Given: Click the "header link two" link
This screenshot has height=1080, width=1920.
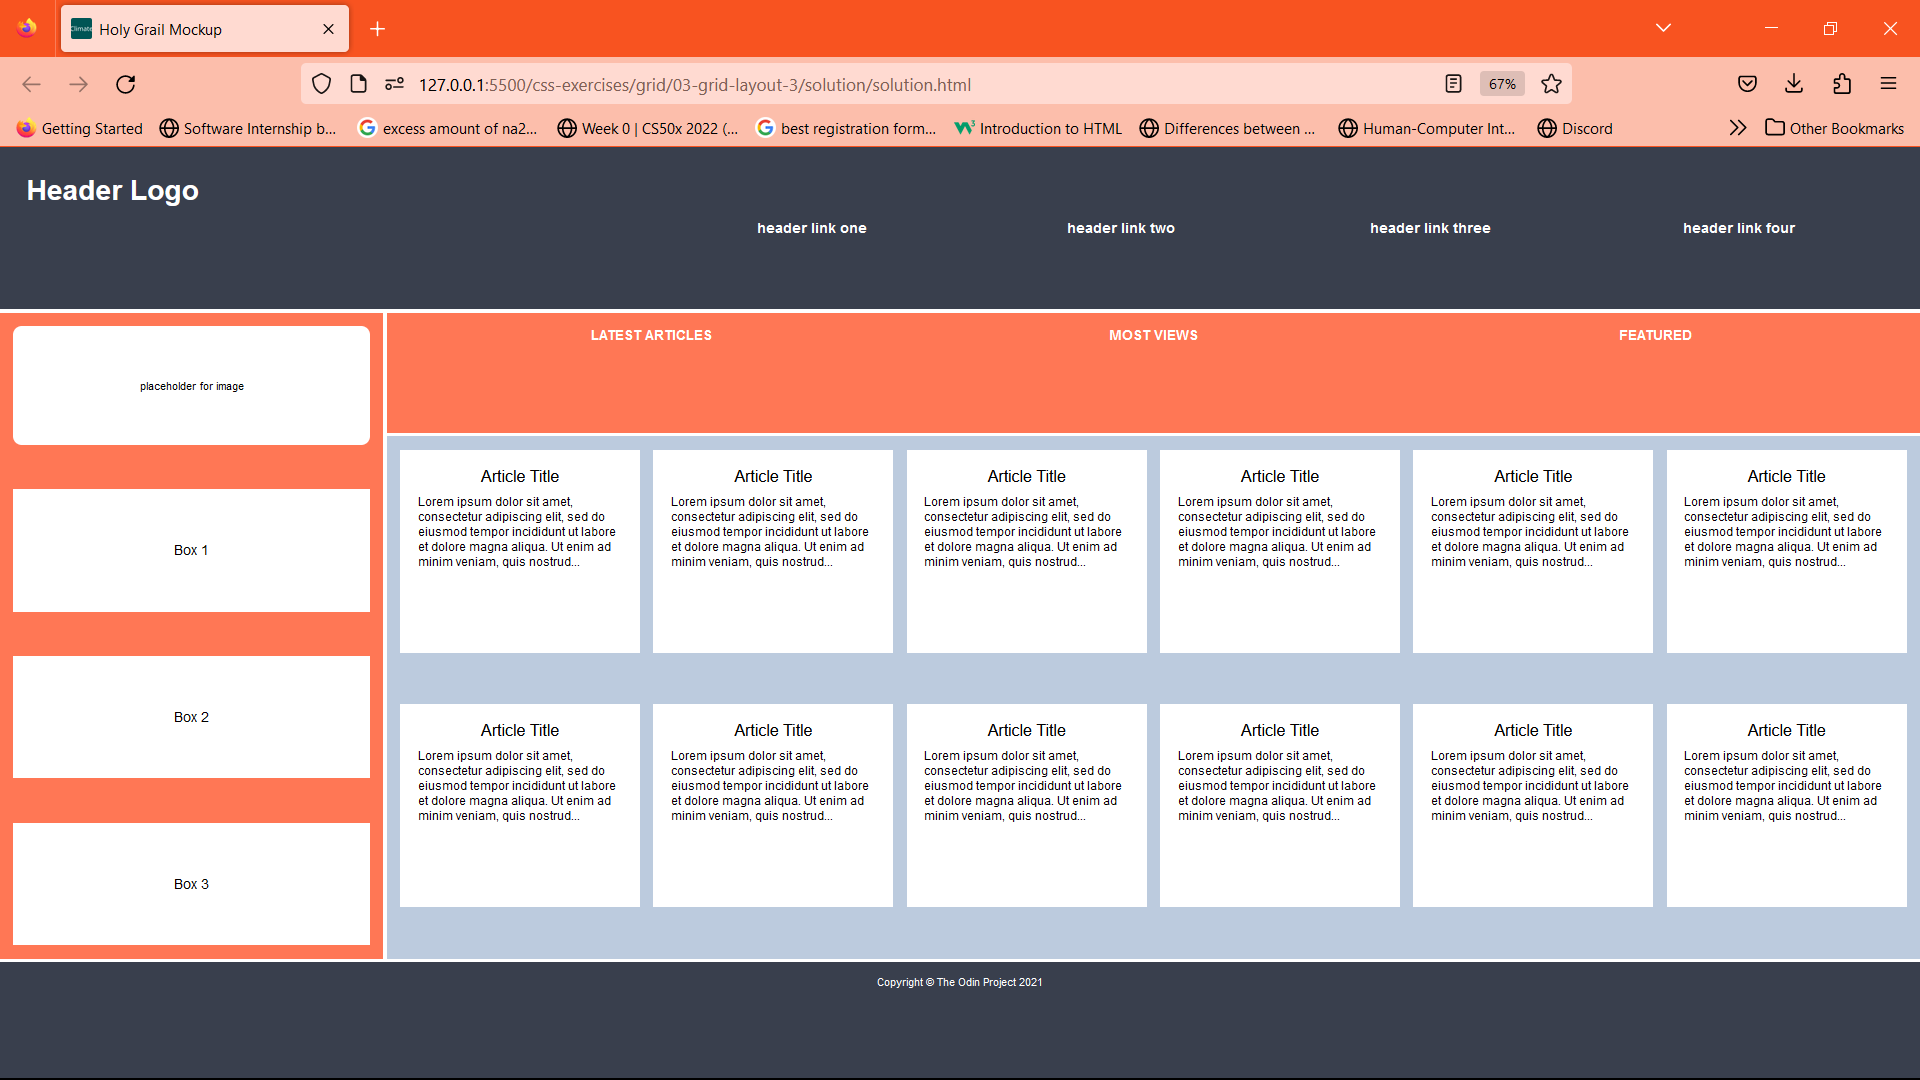Looking at the screenshot, I should point(1120,228).
